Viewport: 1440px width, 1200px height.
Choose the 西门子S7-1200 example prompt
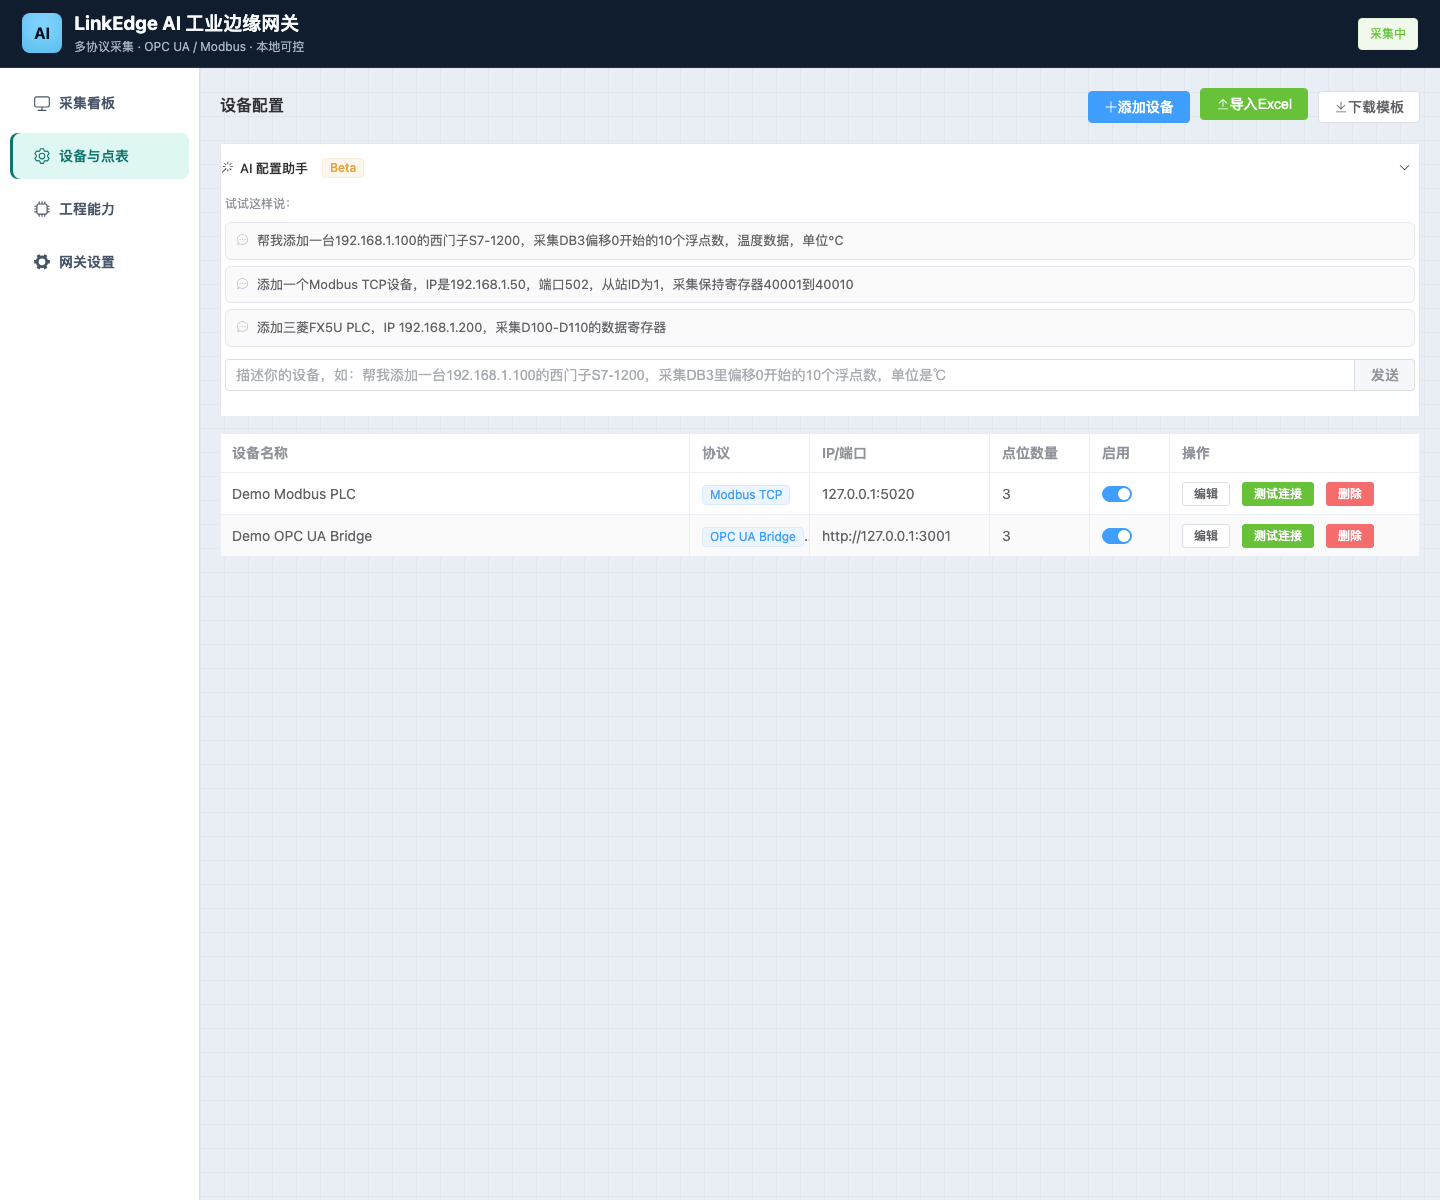(820, 241)
